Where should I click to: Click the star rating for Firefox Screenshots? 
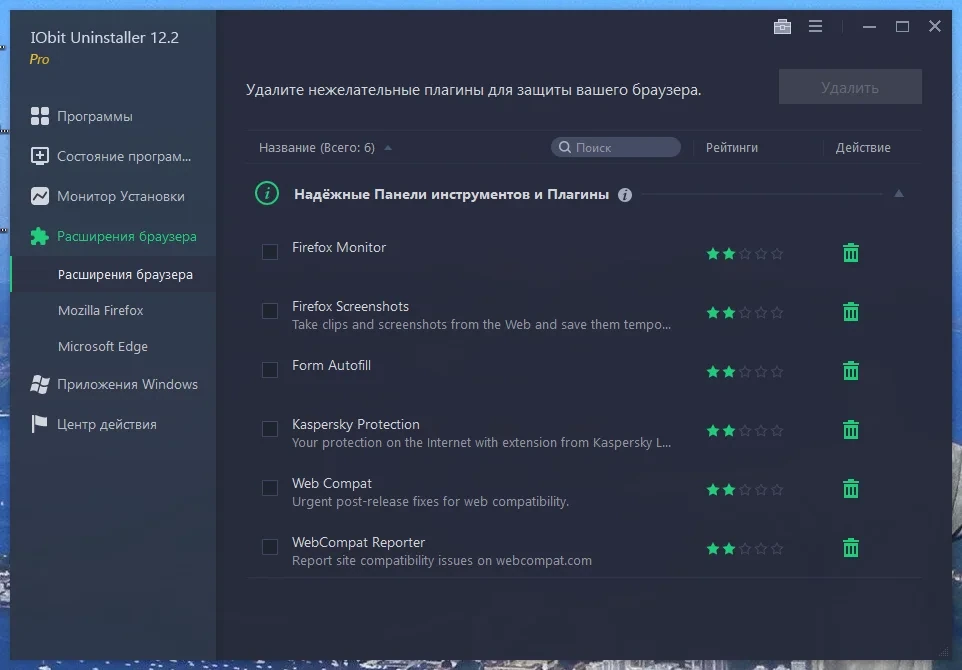745,312
